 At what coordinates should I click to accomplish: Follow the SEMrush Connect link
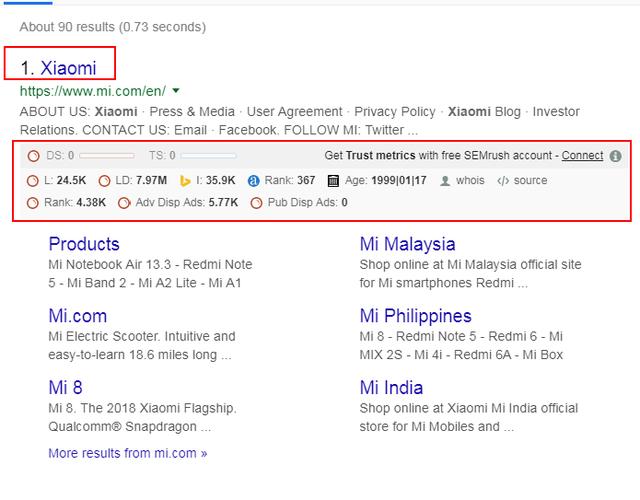[582, 156]
